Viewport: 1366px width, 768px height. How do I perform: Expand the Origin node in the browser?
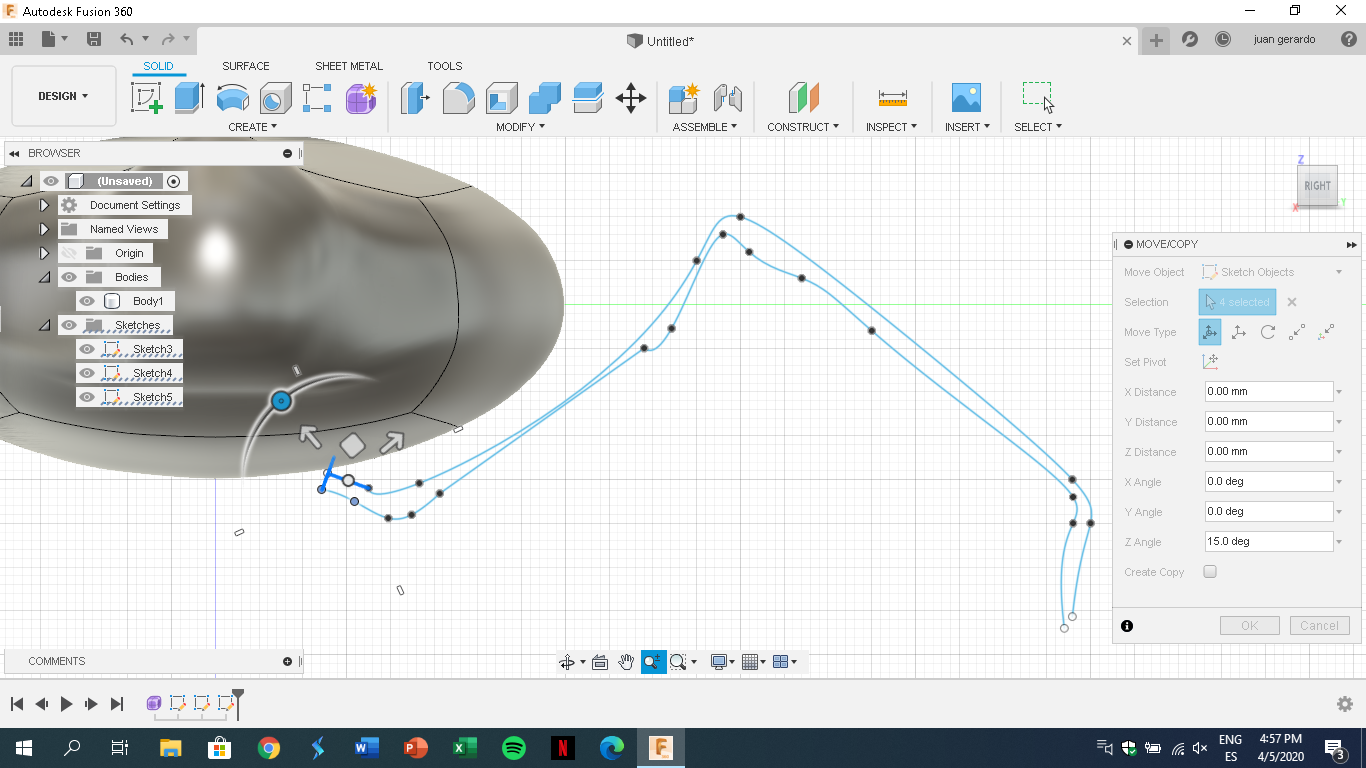44,252
